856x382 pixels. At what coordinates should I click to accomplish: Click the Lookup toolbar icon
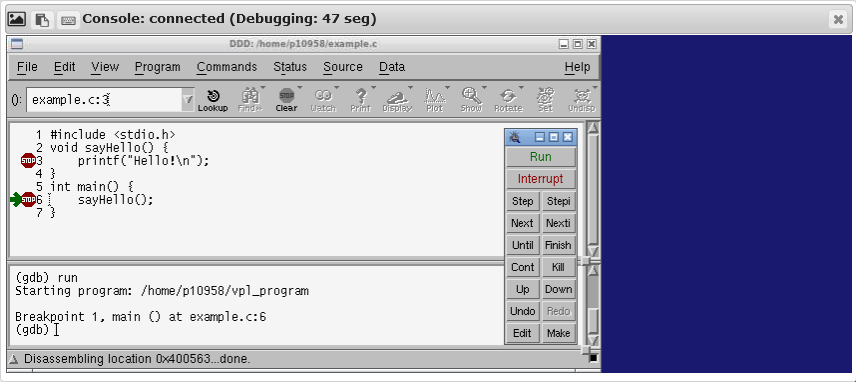tap(212, 100)
